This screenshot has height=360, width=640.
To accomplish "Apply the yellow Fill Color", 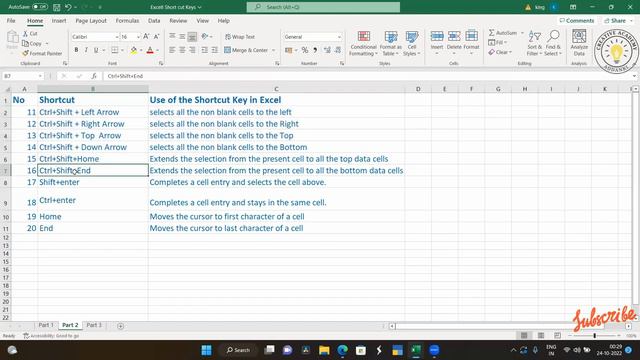I will click(x=133, y=50).
